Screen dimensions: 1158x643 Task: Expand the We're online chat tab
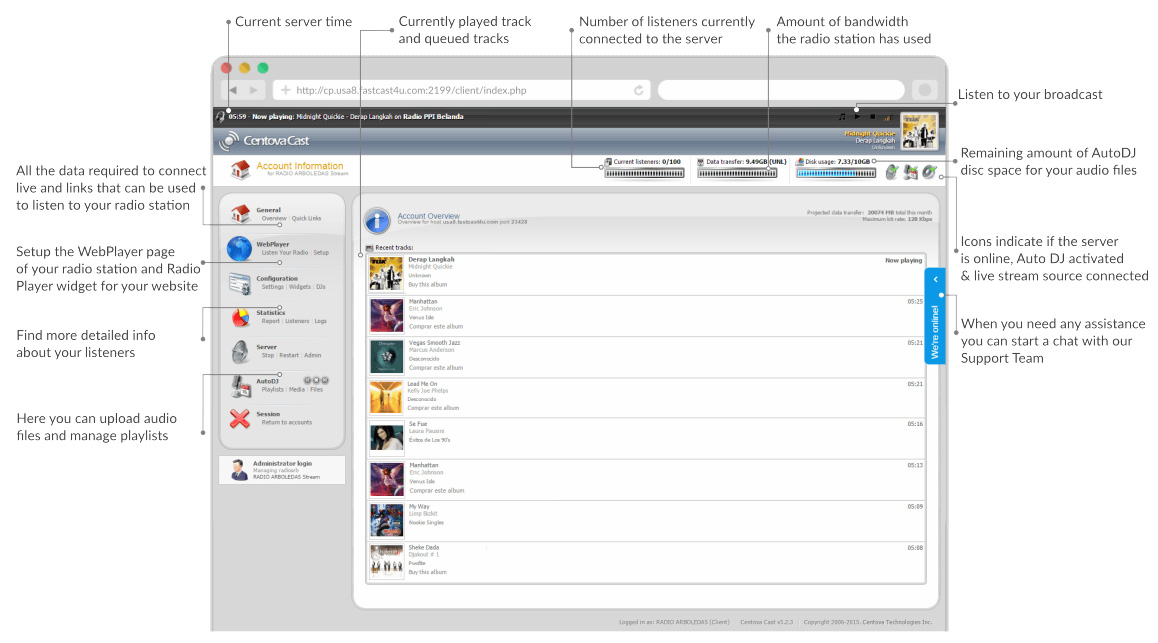click(x=935, y=316)
